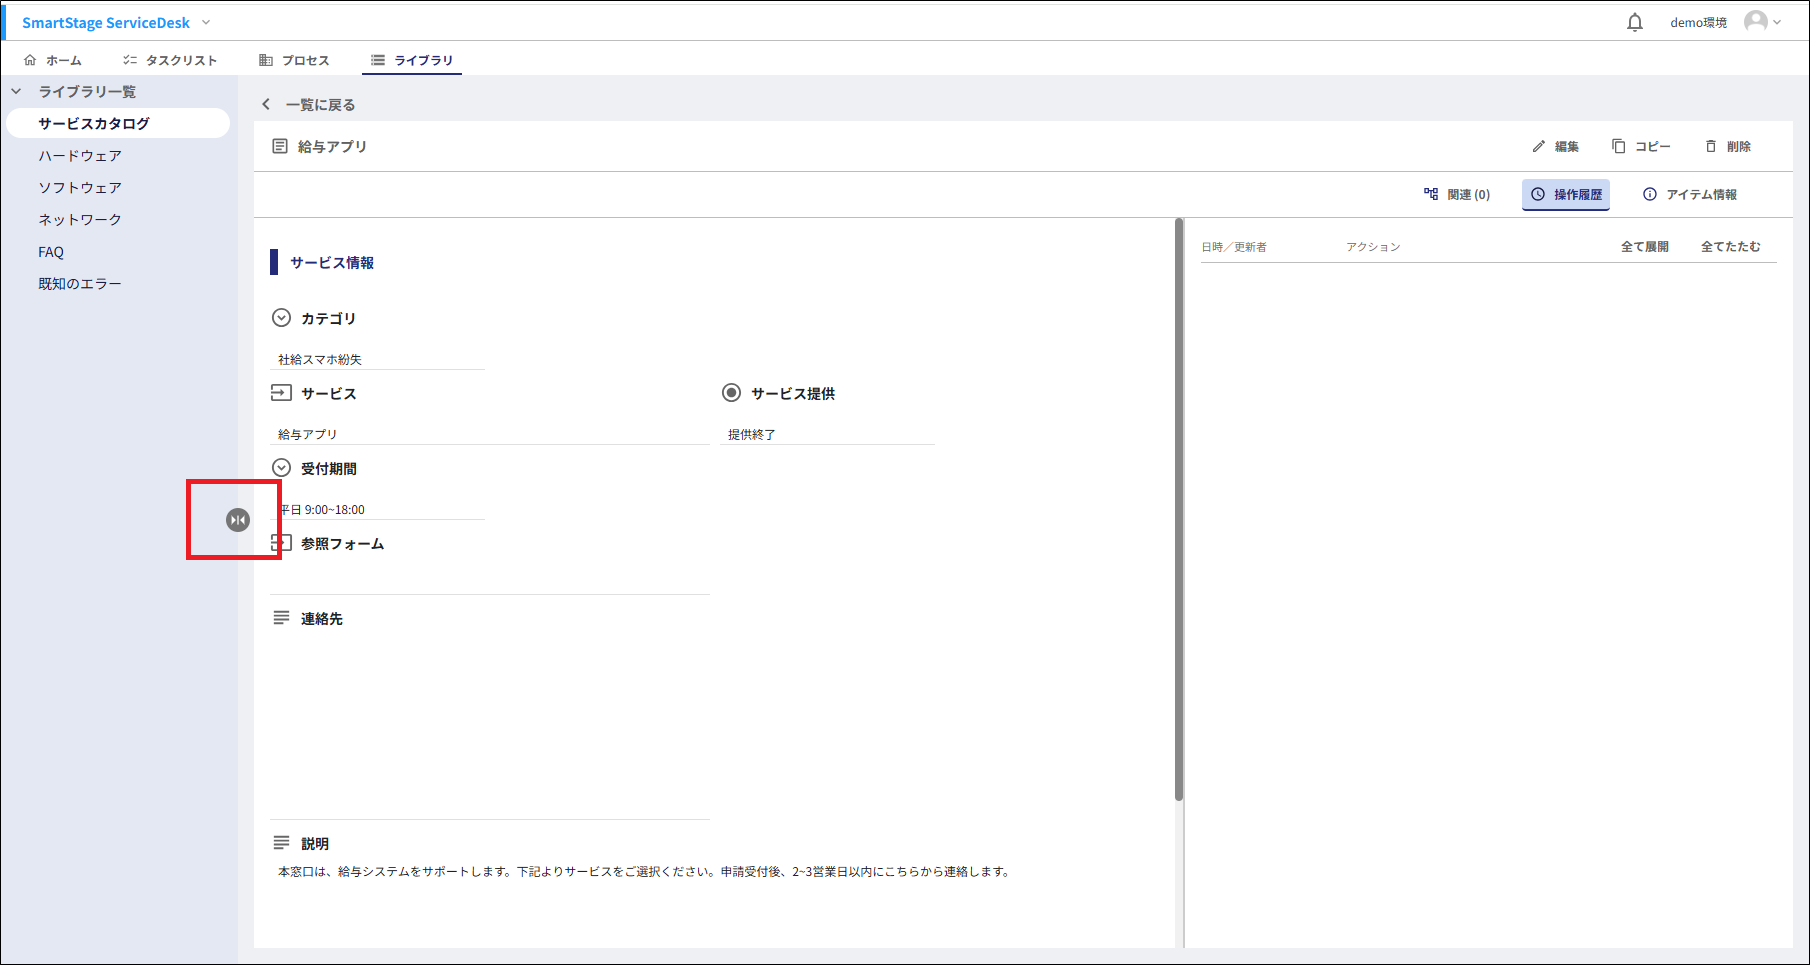Select ハードウェア in library sidebar
Viewport: 1810px width, 965px height.
coord(80,155)
